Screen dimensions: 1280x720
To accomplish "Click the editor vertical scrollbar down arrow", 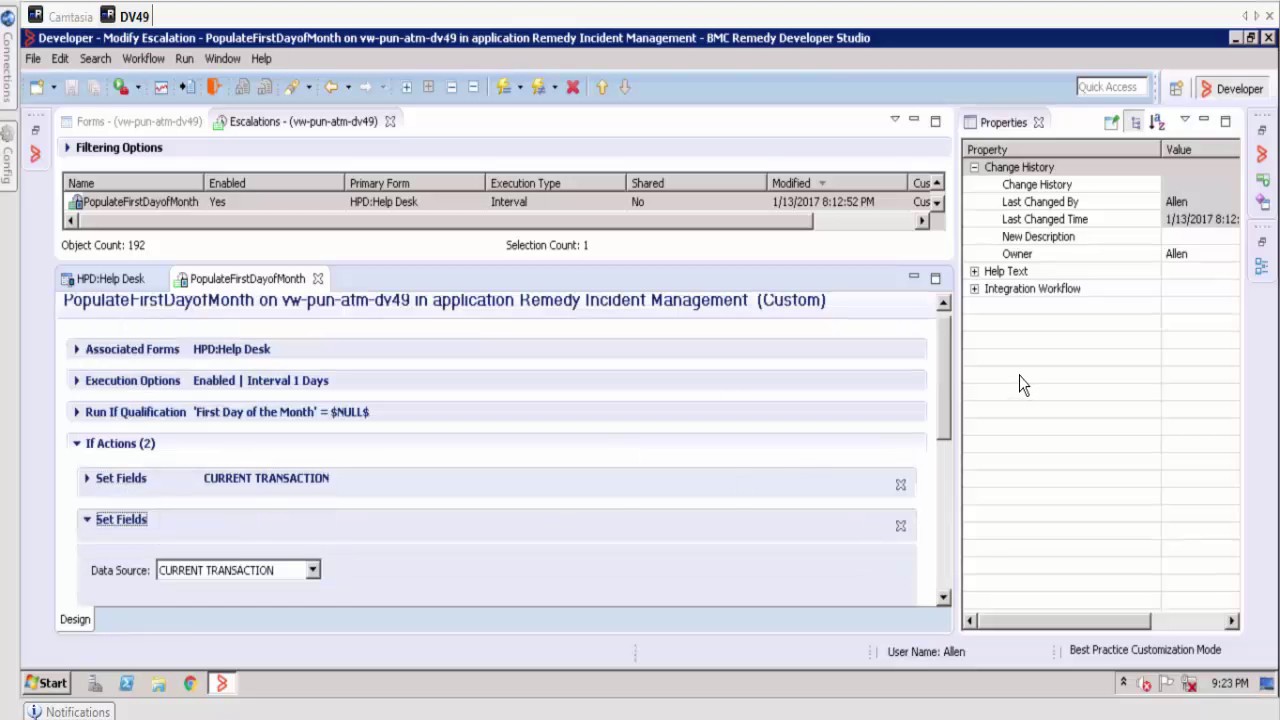I will (943, 597).
